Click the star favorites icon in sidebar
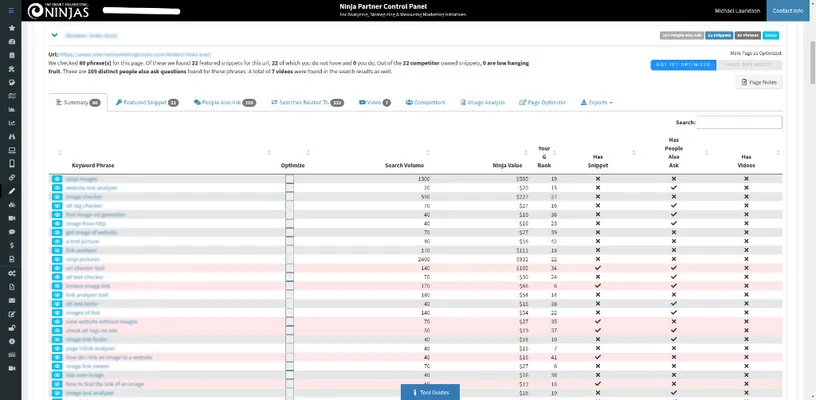The image size is (816, 400). point(11,28)
